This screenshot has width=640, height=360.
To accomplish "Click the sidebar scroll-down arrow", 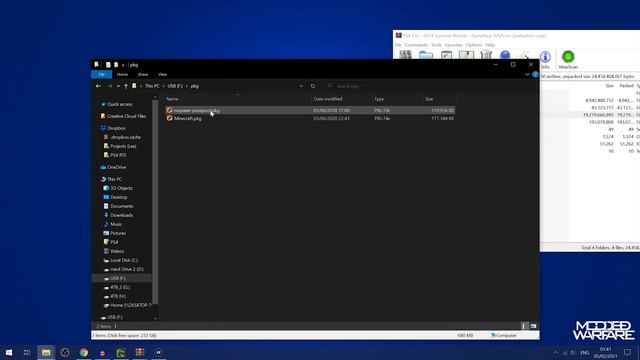I will [x=155, y=318].
